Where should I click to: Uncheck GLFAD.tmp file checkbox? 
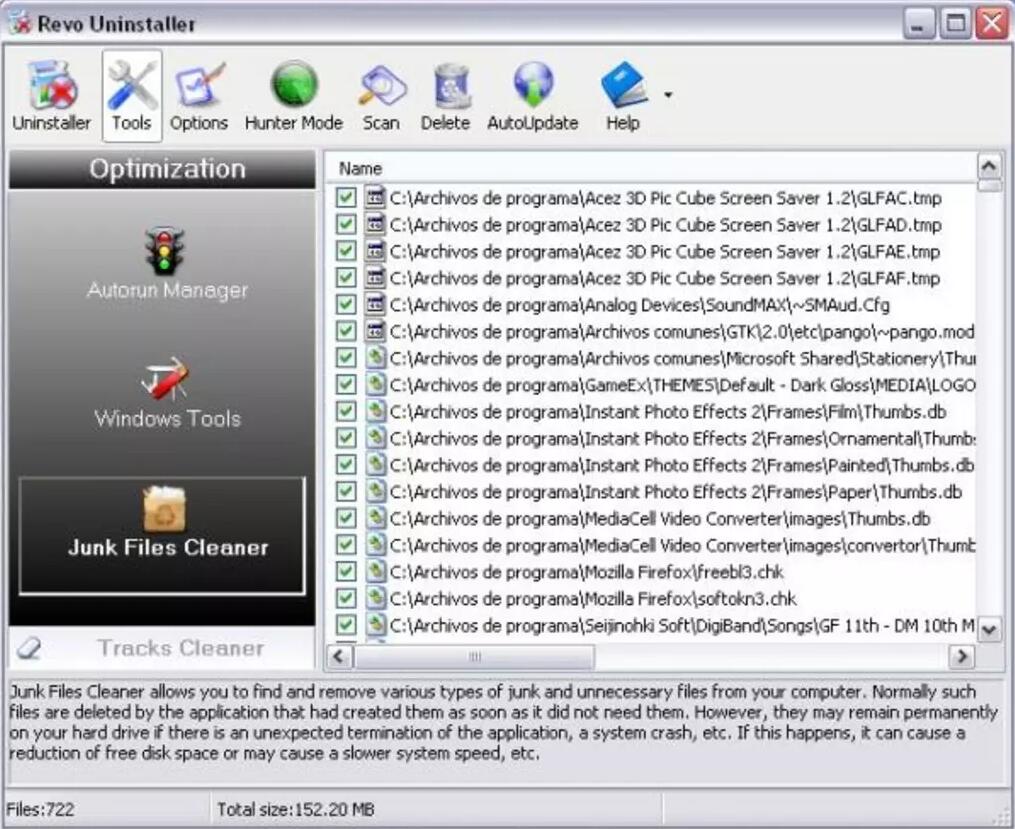tap(346, 225)
